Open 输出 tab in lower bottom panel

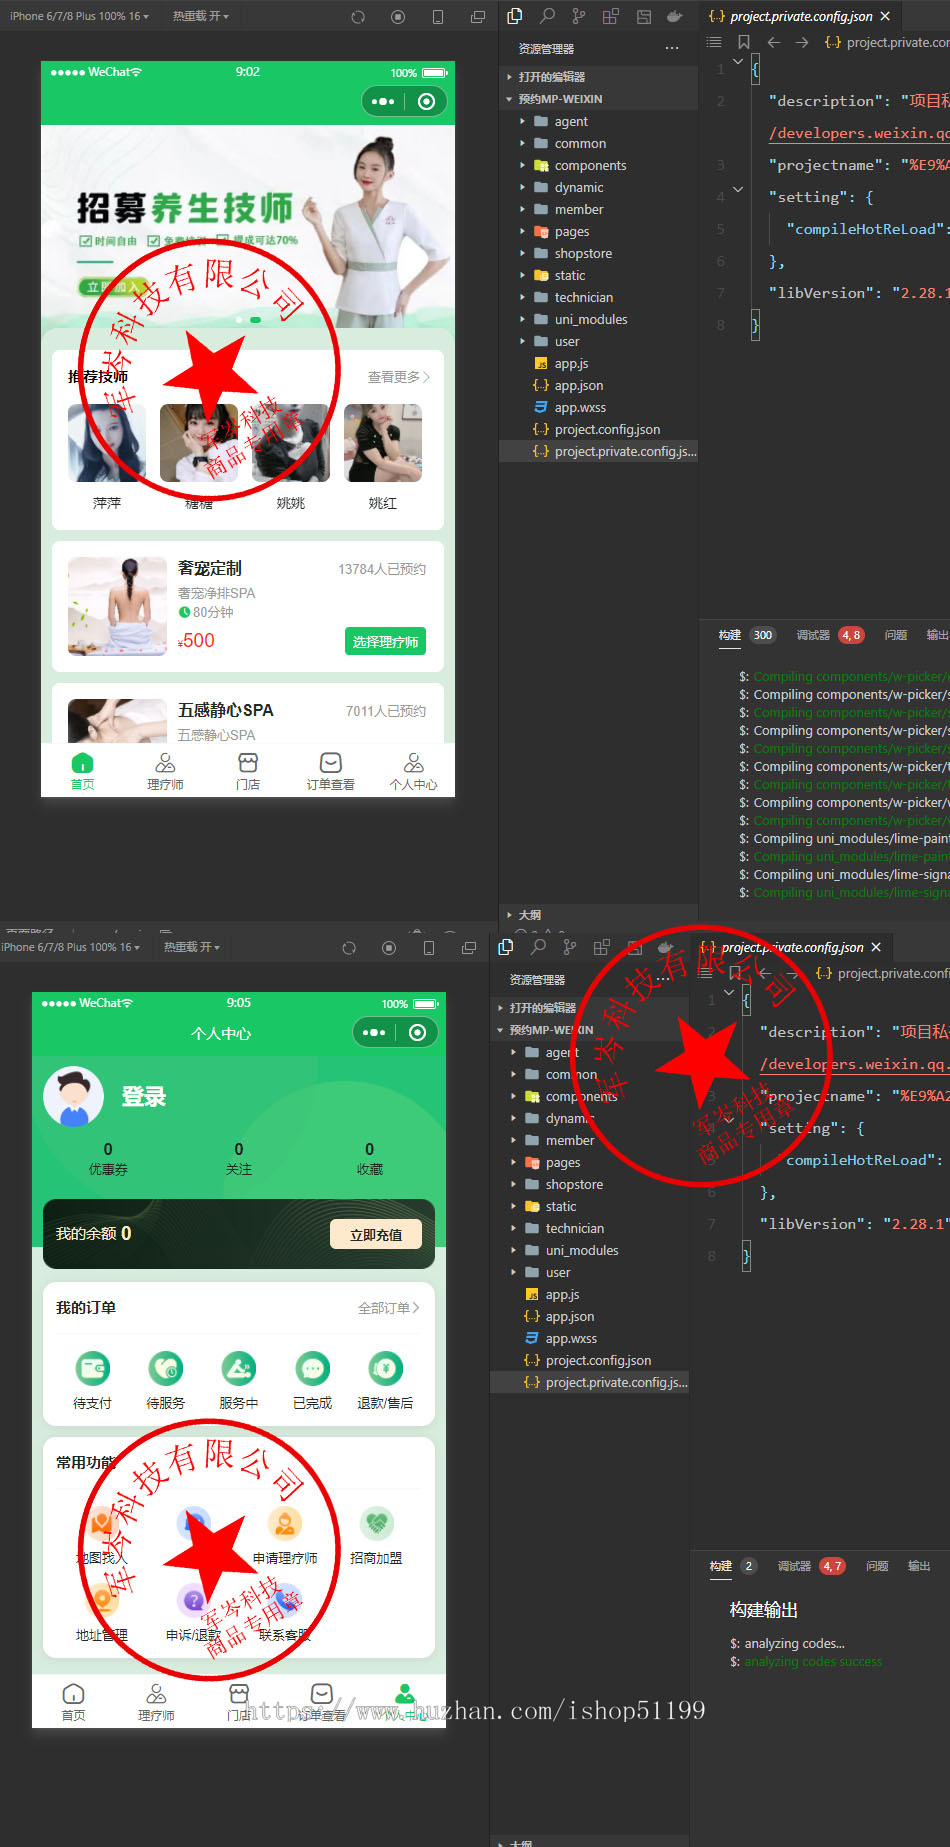pos(919,1566)
